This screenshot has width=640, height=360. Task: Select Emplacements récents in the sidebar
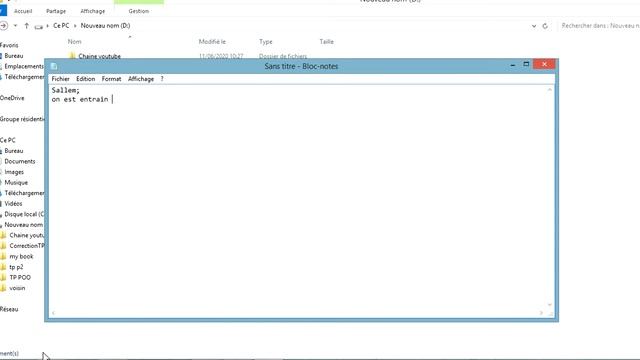(x=24, y=66)
